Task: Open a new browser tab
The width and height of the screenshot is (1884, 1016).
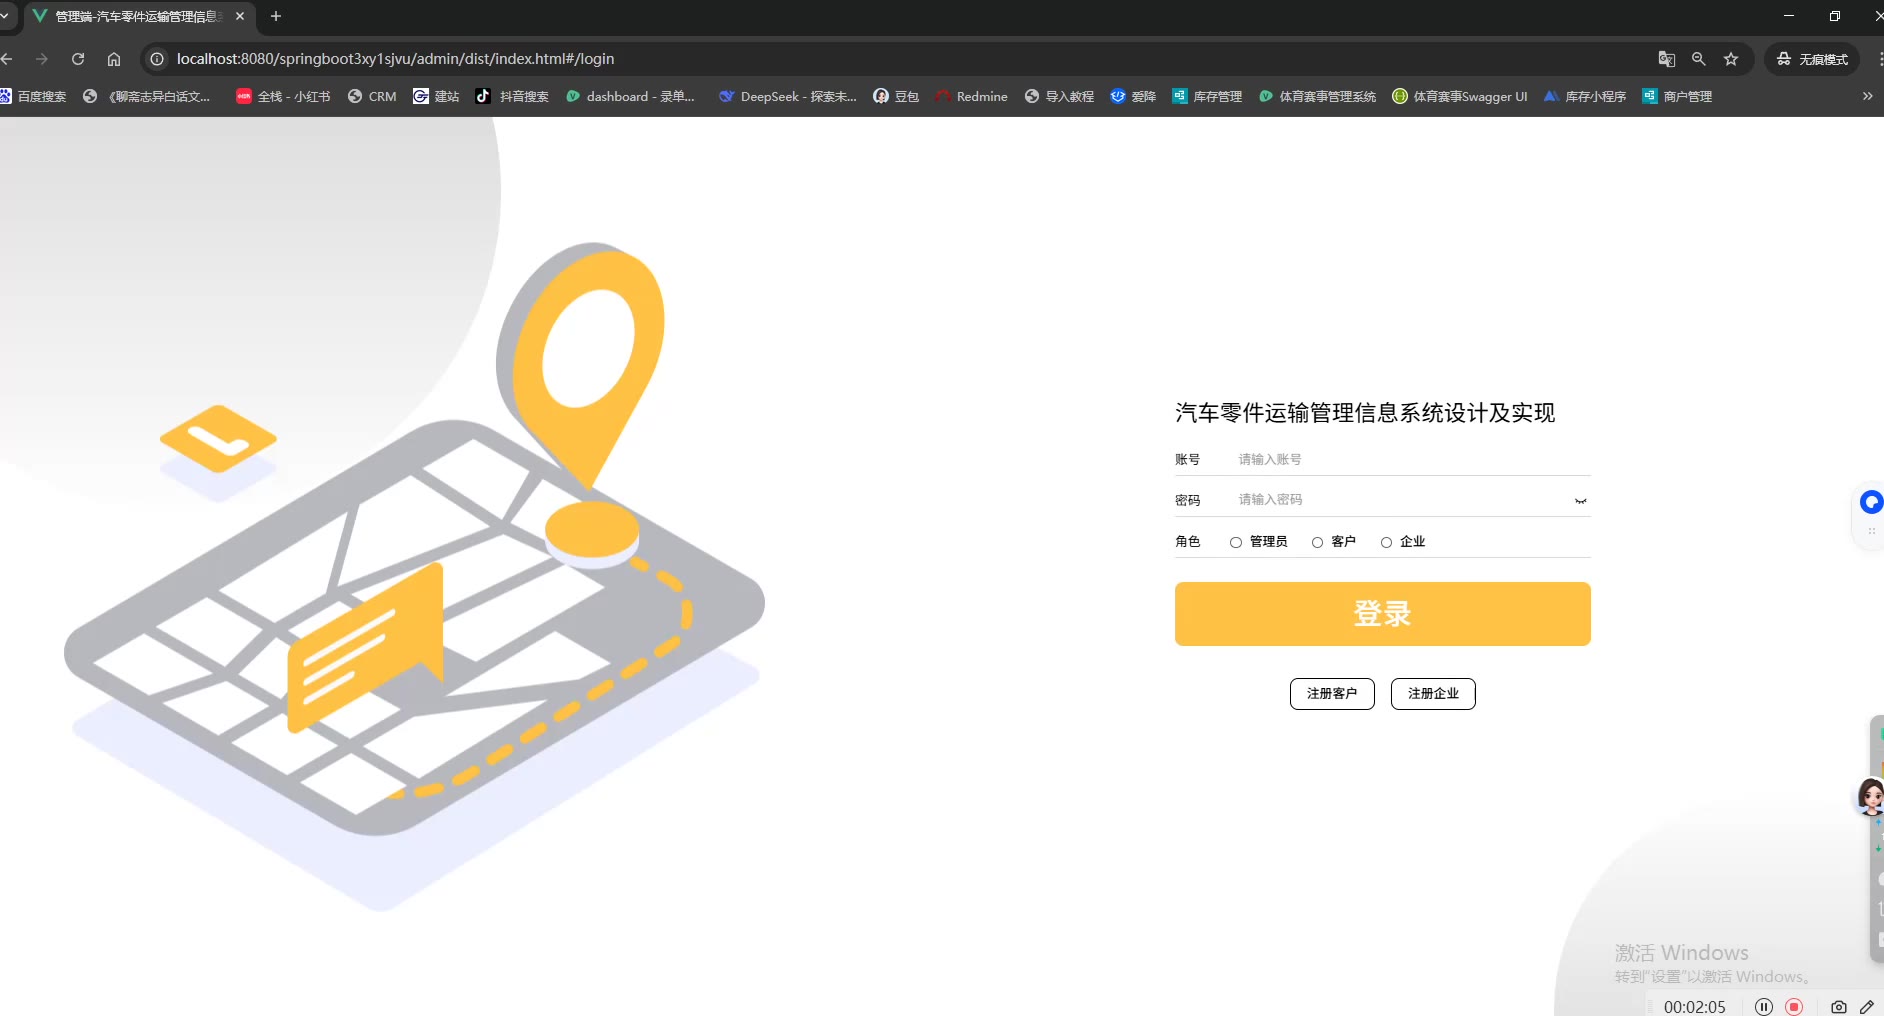Action: pos(276,16)
